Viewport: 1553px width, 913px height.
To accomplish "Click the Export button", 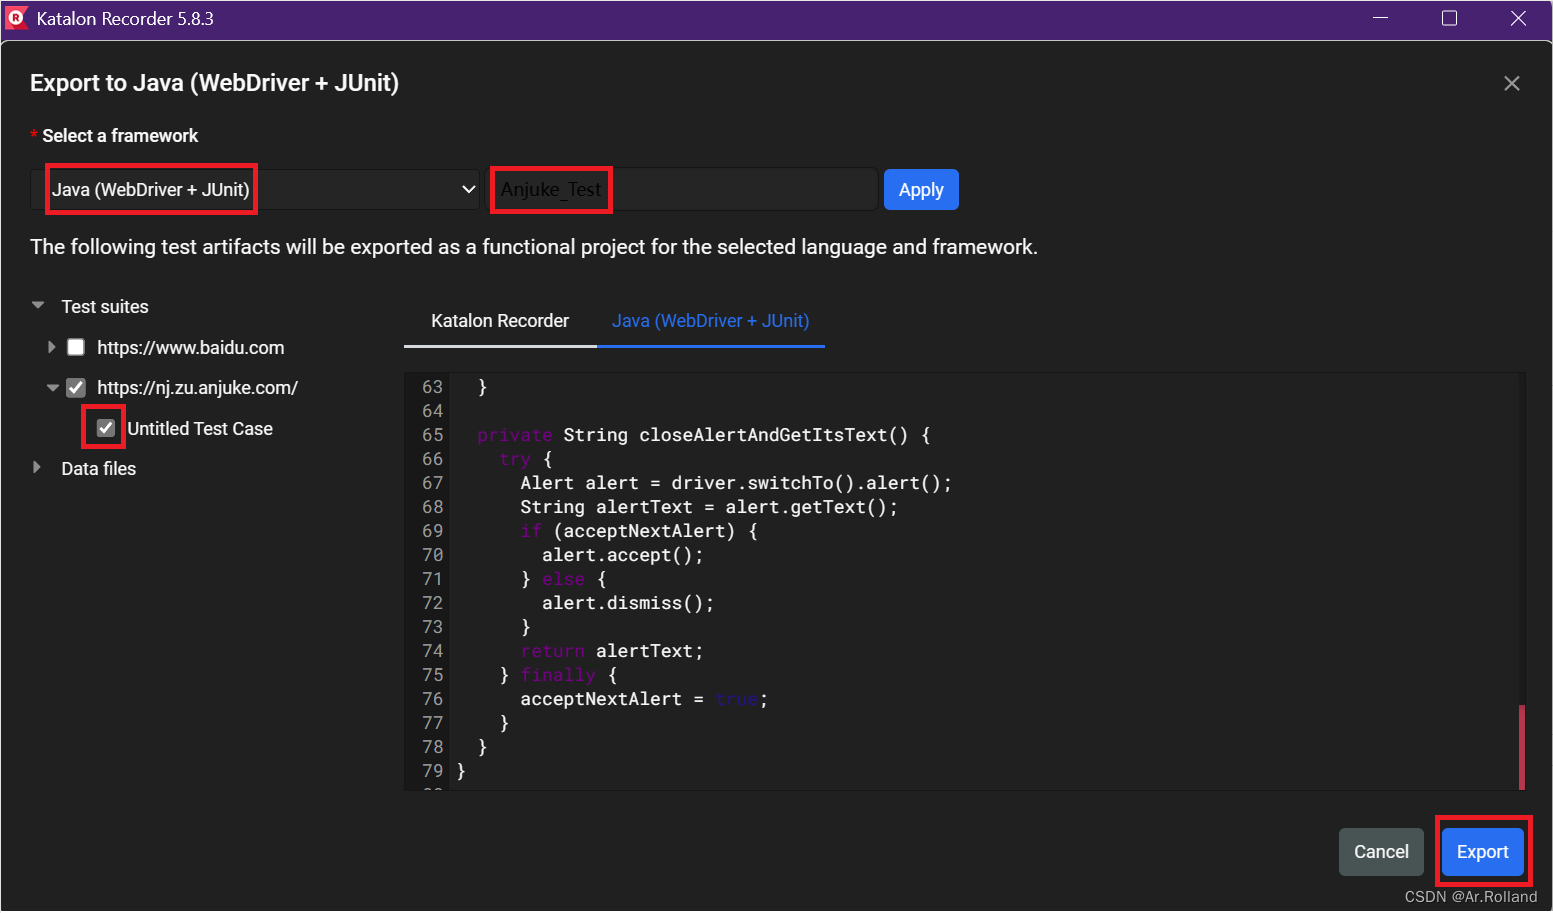I will pos(1483,851).
